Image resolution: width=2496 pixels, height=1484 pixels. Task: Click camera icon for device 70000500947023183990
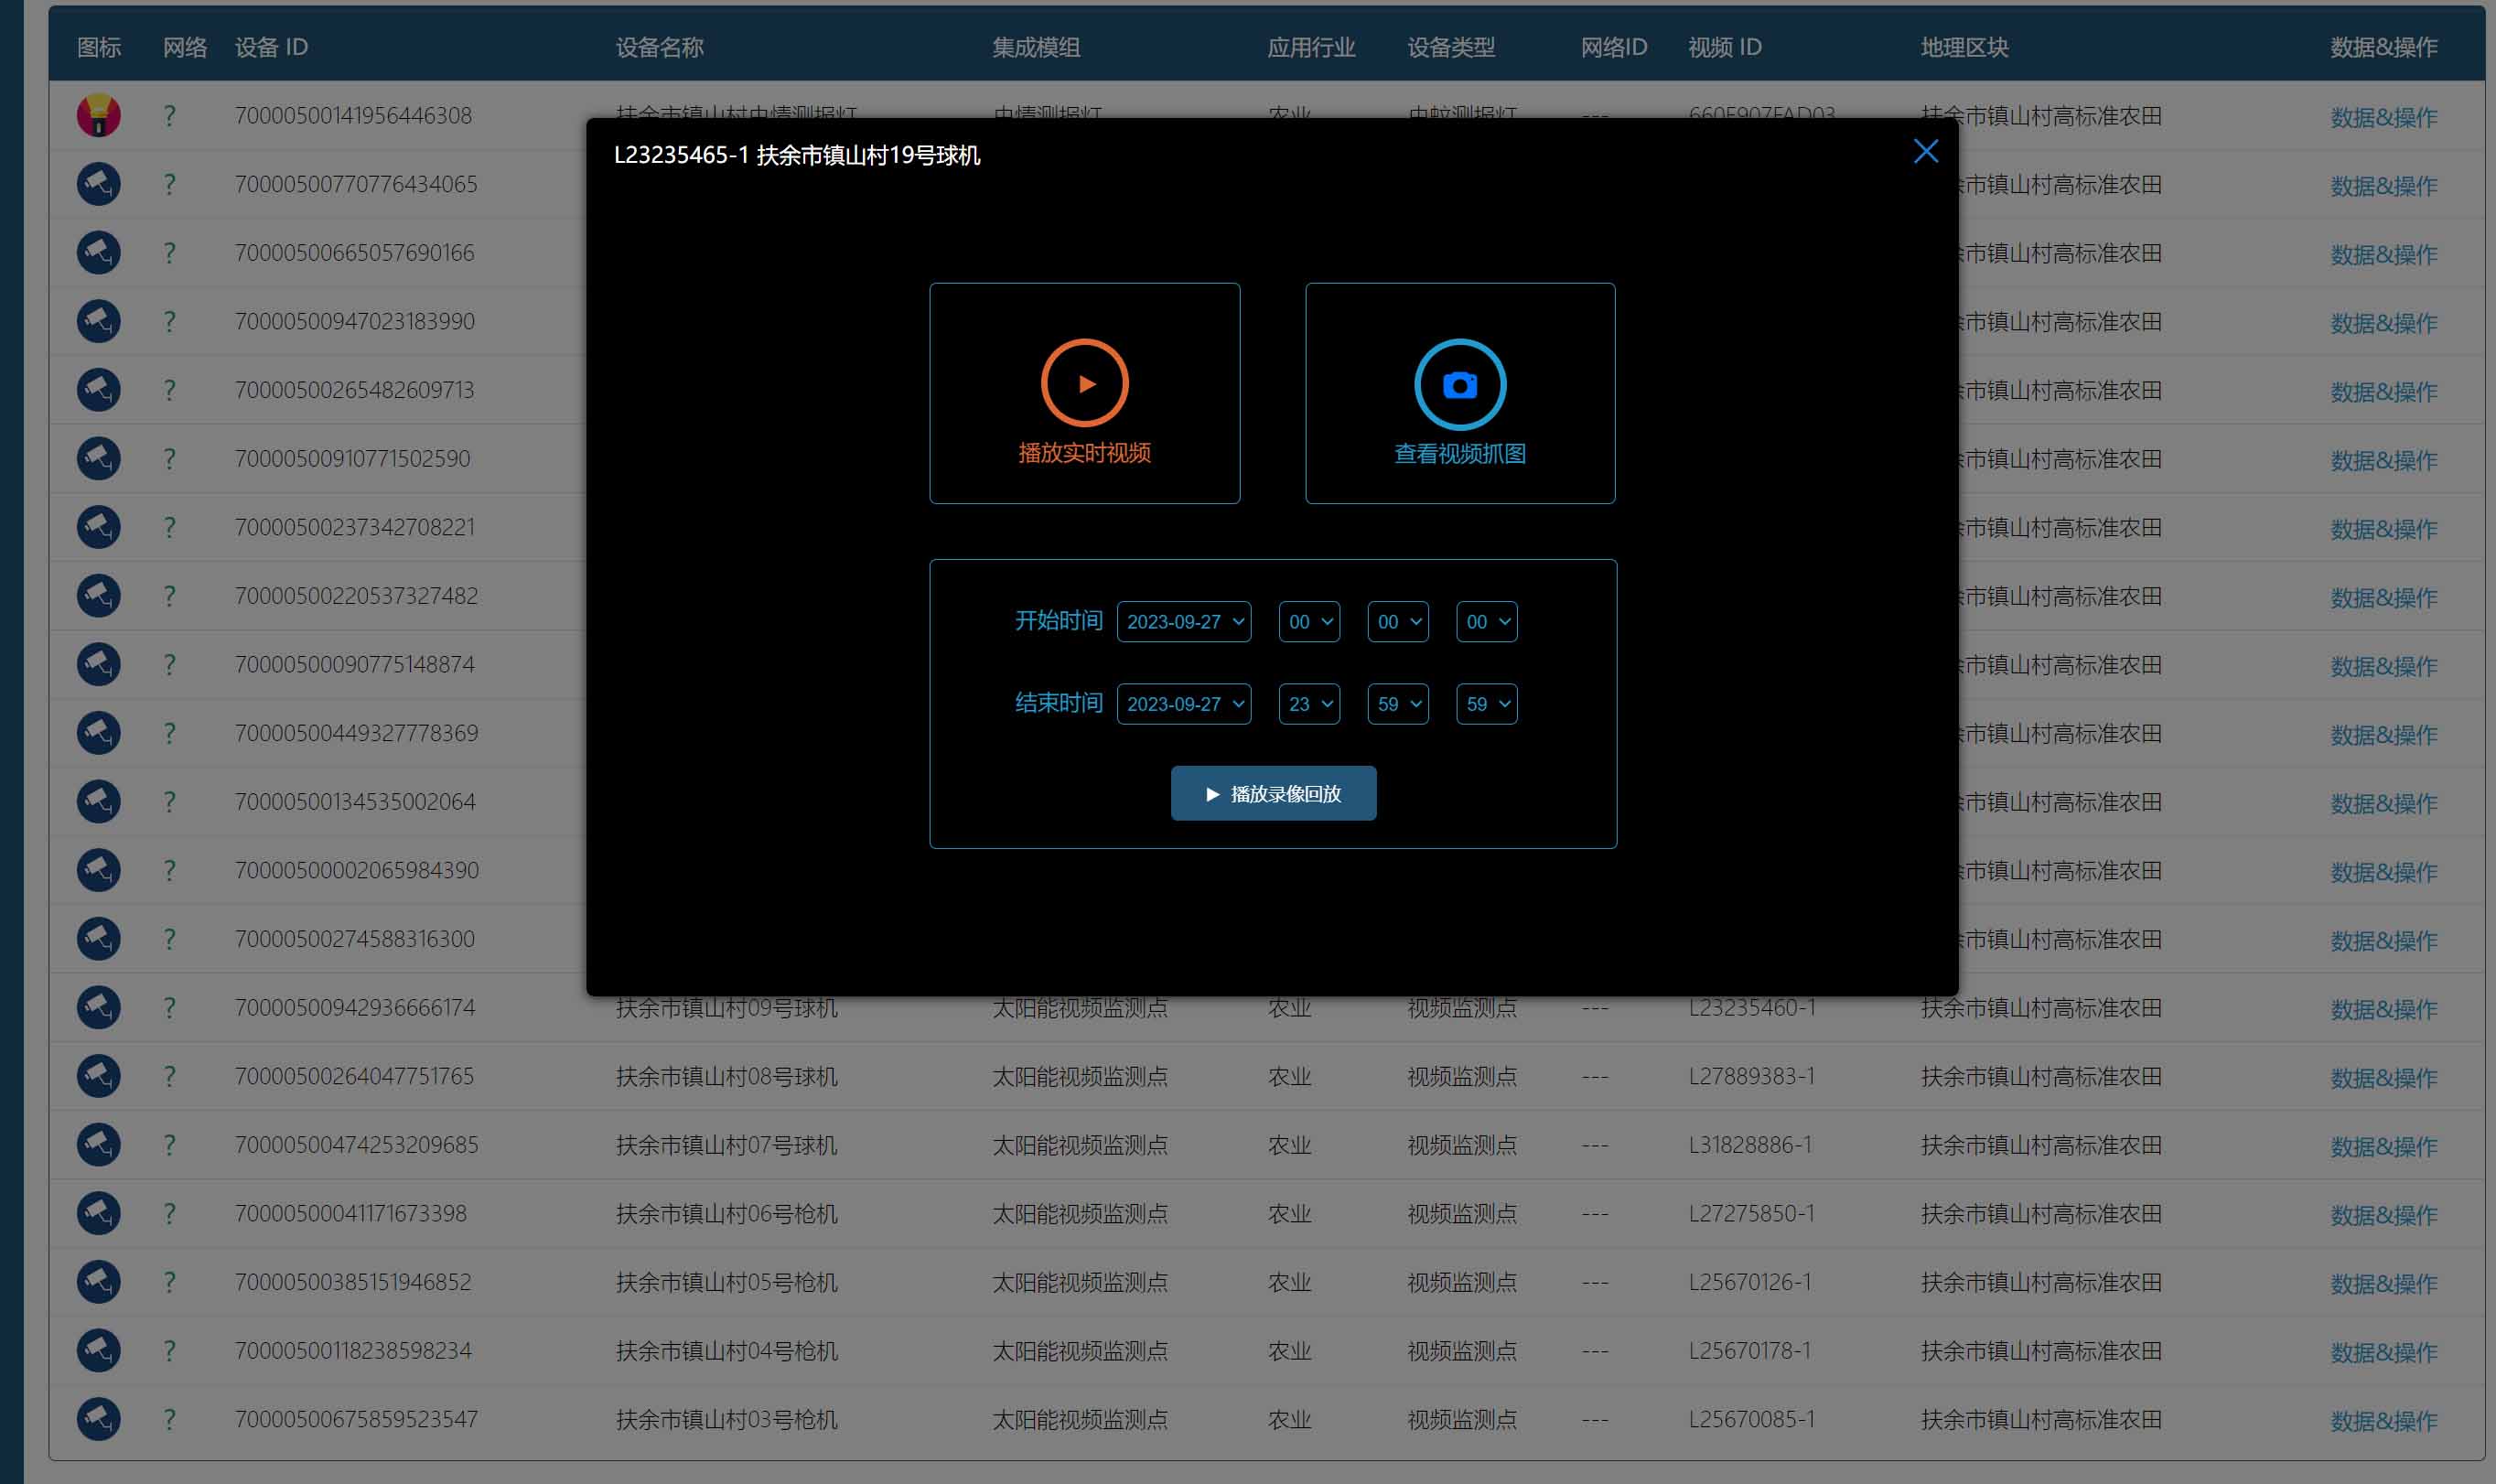point(98,321)
